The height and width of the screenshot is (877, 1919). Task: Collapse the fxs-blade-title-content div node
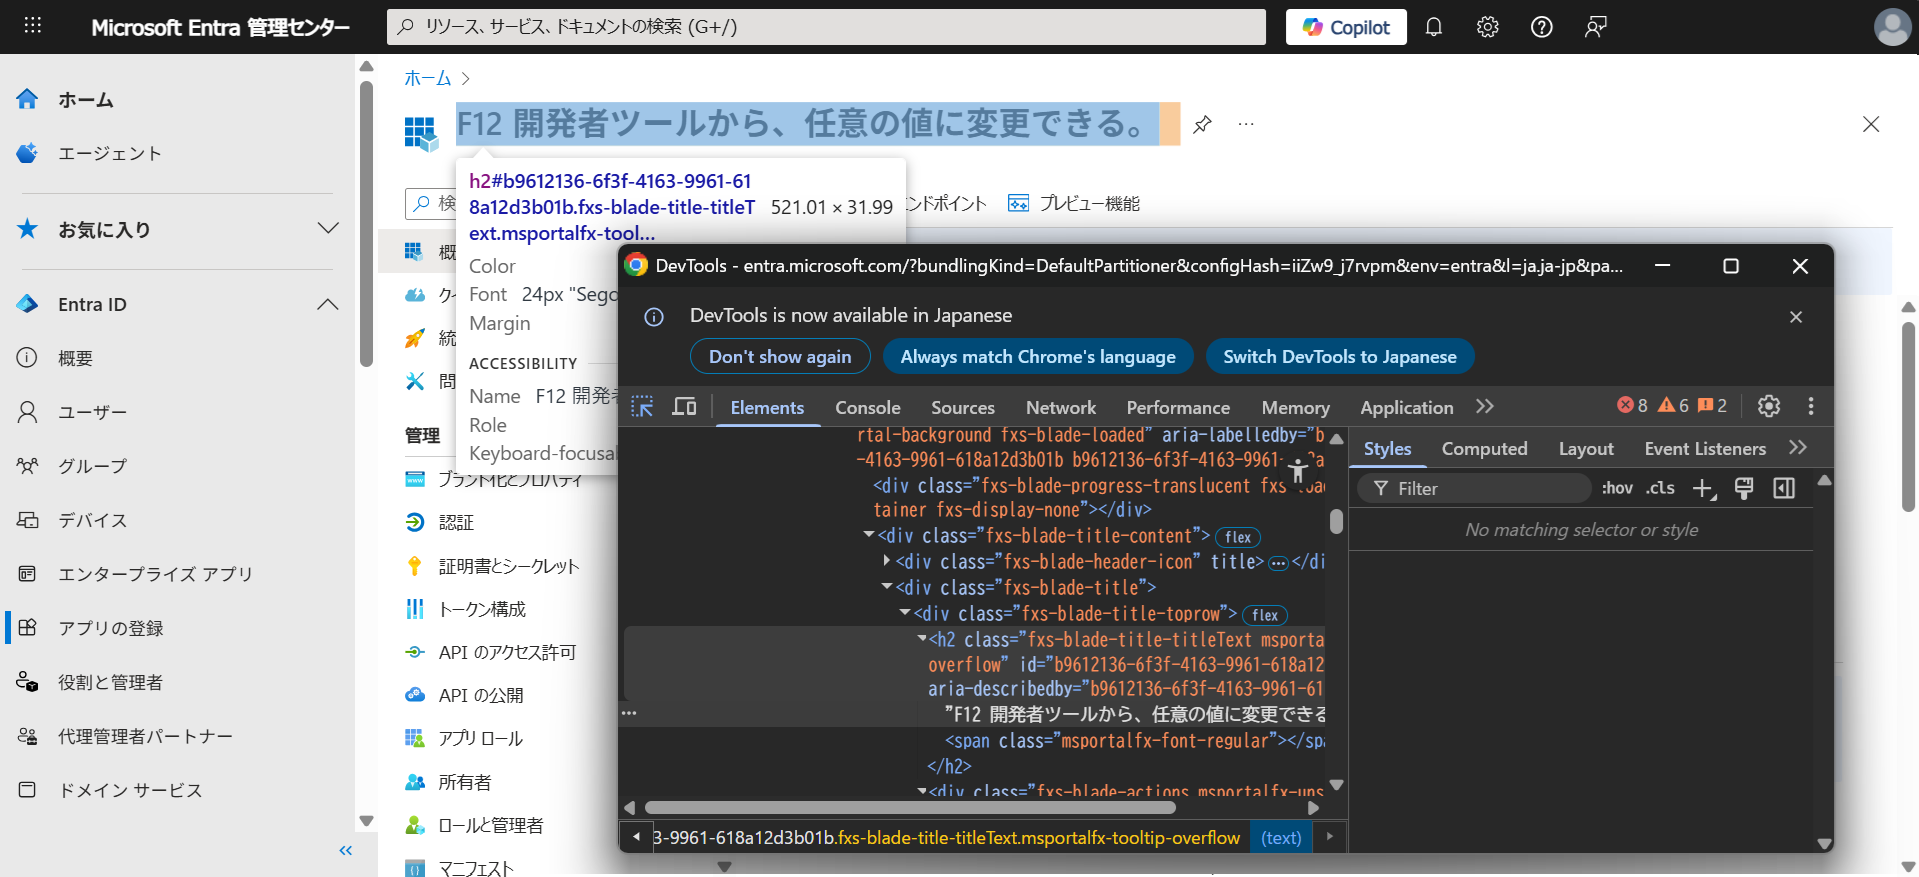point(869,535)
